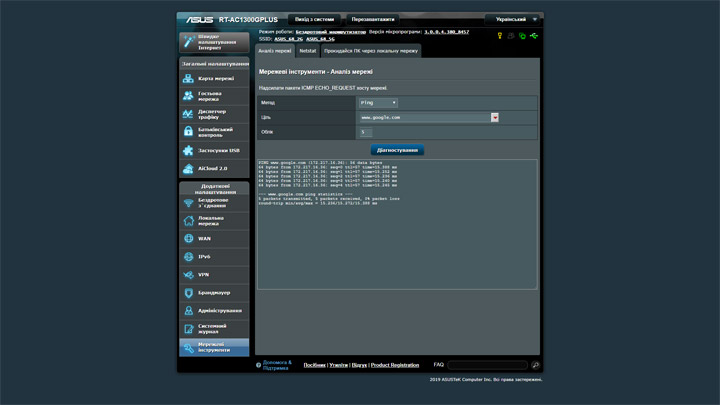Open WAN globe icon
720x405 pixels.
(188, 238)
